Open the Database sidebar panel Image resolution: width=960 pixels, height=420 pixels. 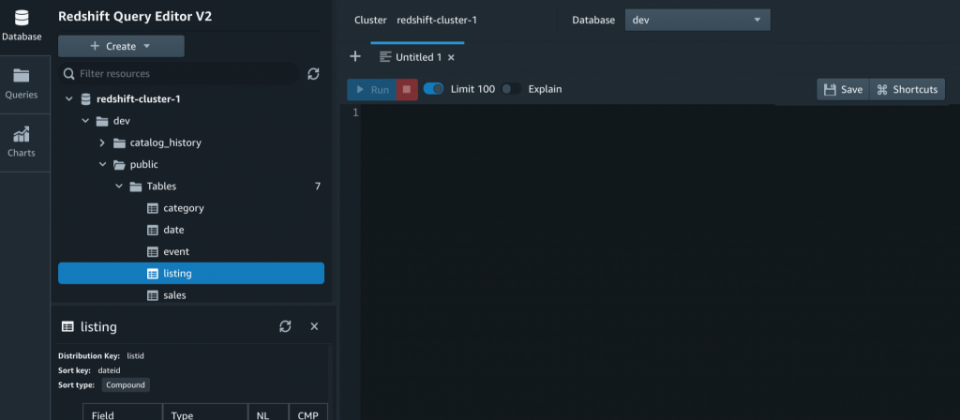[21, 26]
